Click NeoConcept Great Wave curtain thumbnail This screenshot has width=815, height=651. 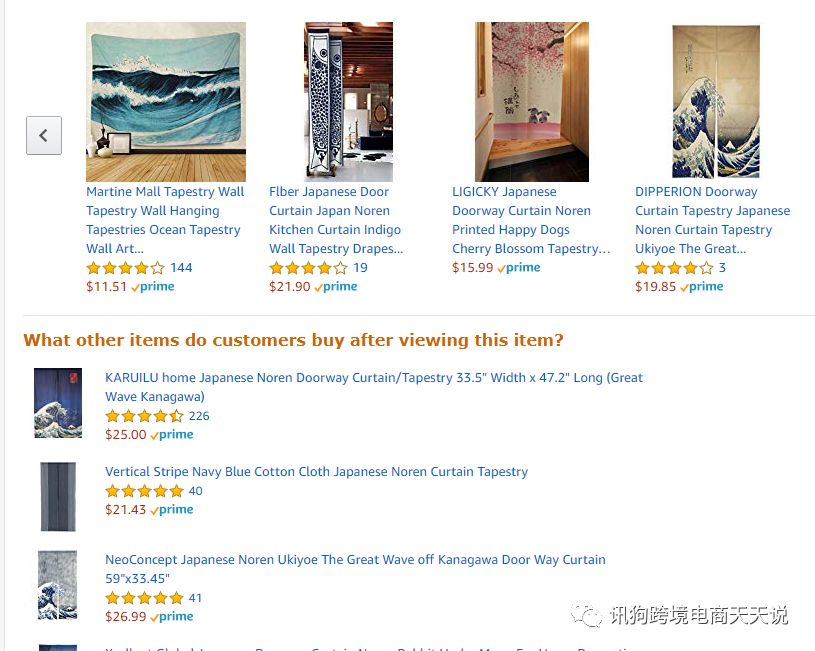[58, 585]
